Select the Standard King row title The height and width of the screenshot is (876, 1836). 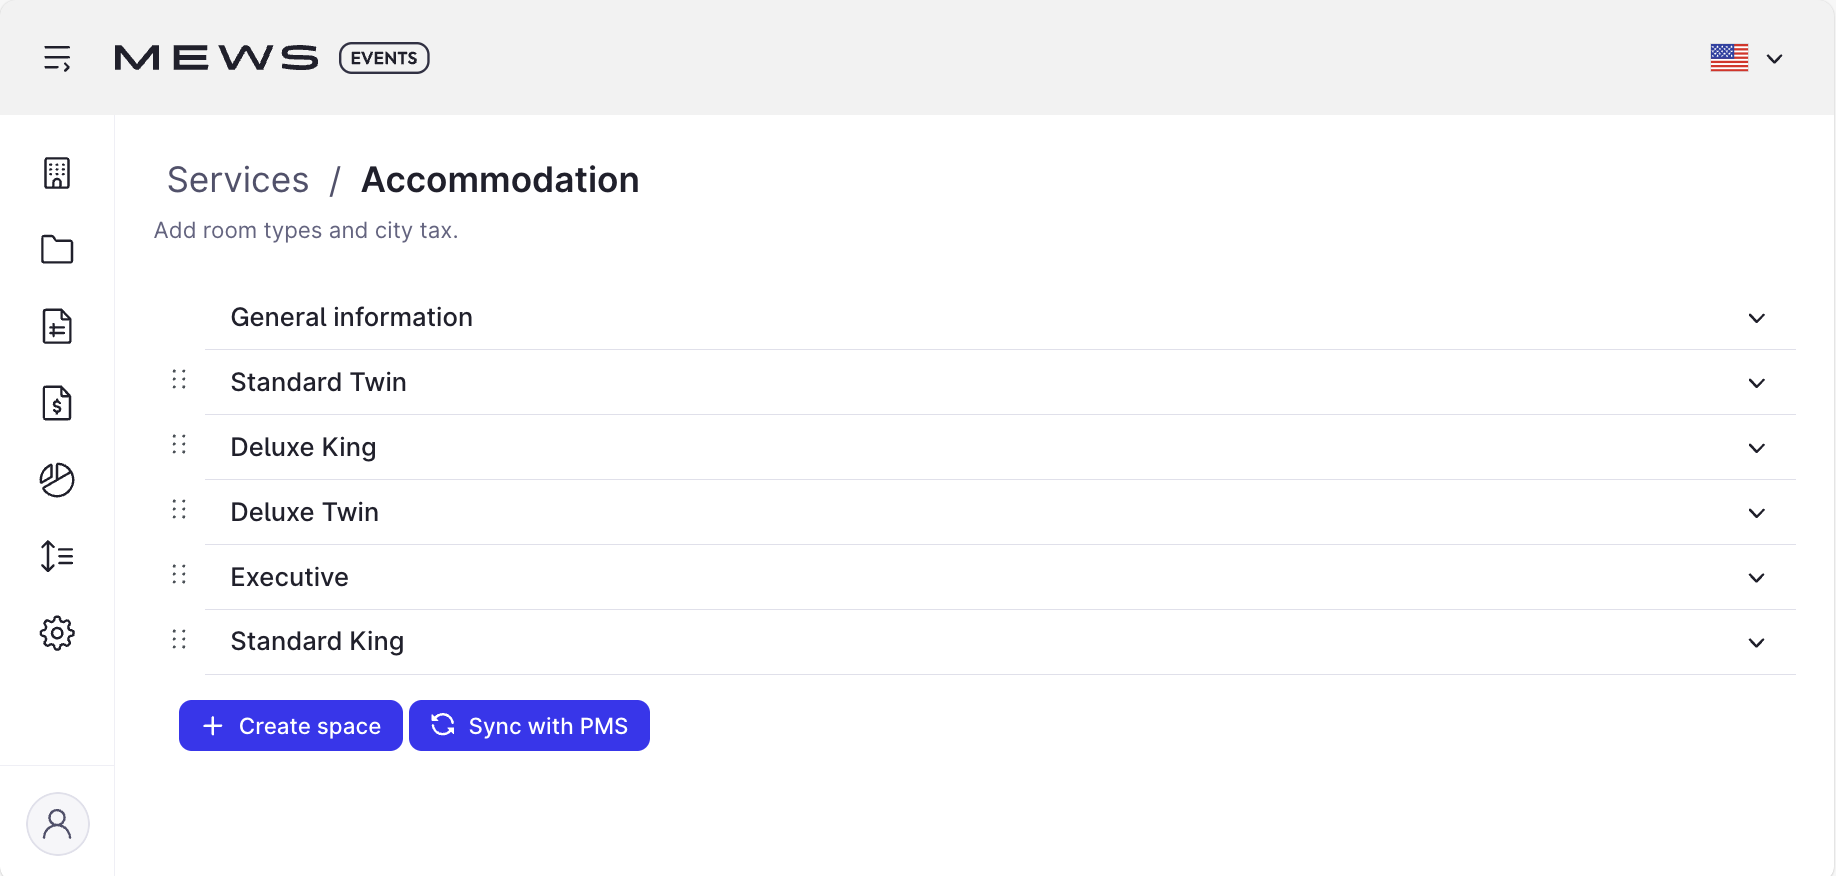[317, 641]
